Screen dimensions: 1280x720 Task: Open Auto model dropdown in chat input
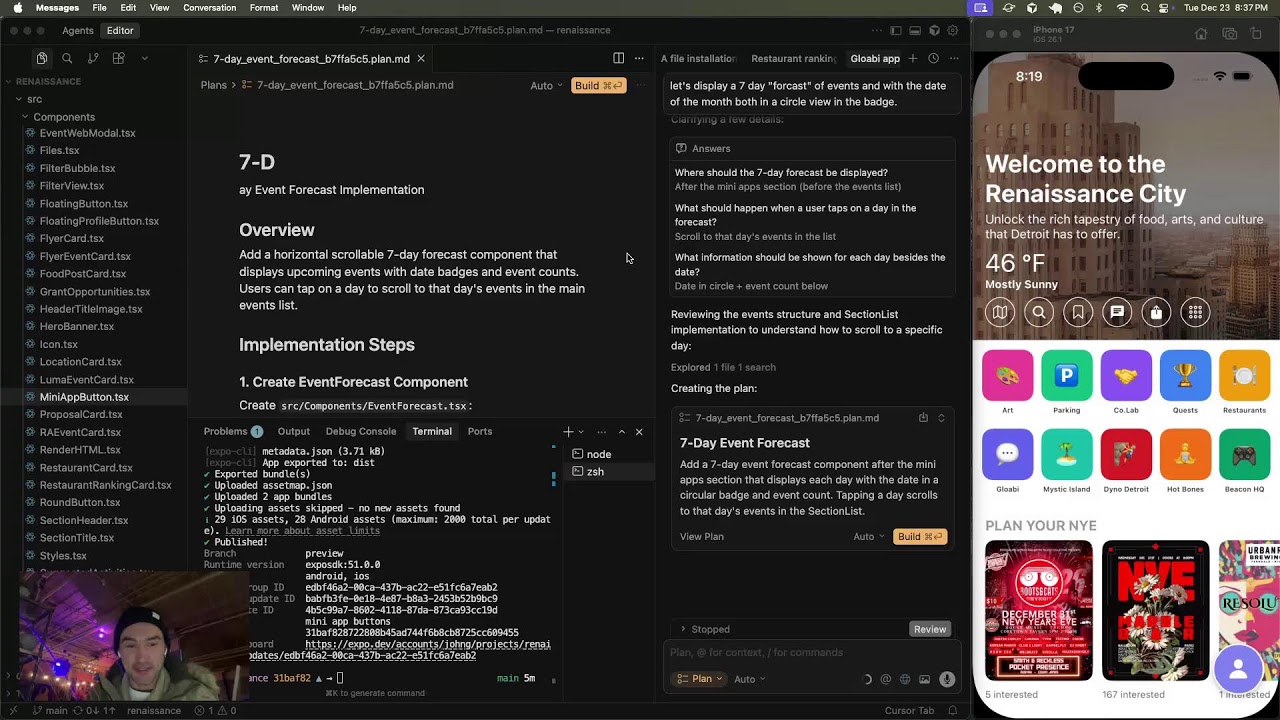(750, 679)
